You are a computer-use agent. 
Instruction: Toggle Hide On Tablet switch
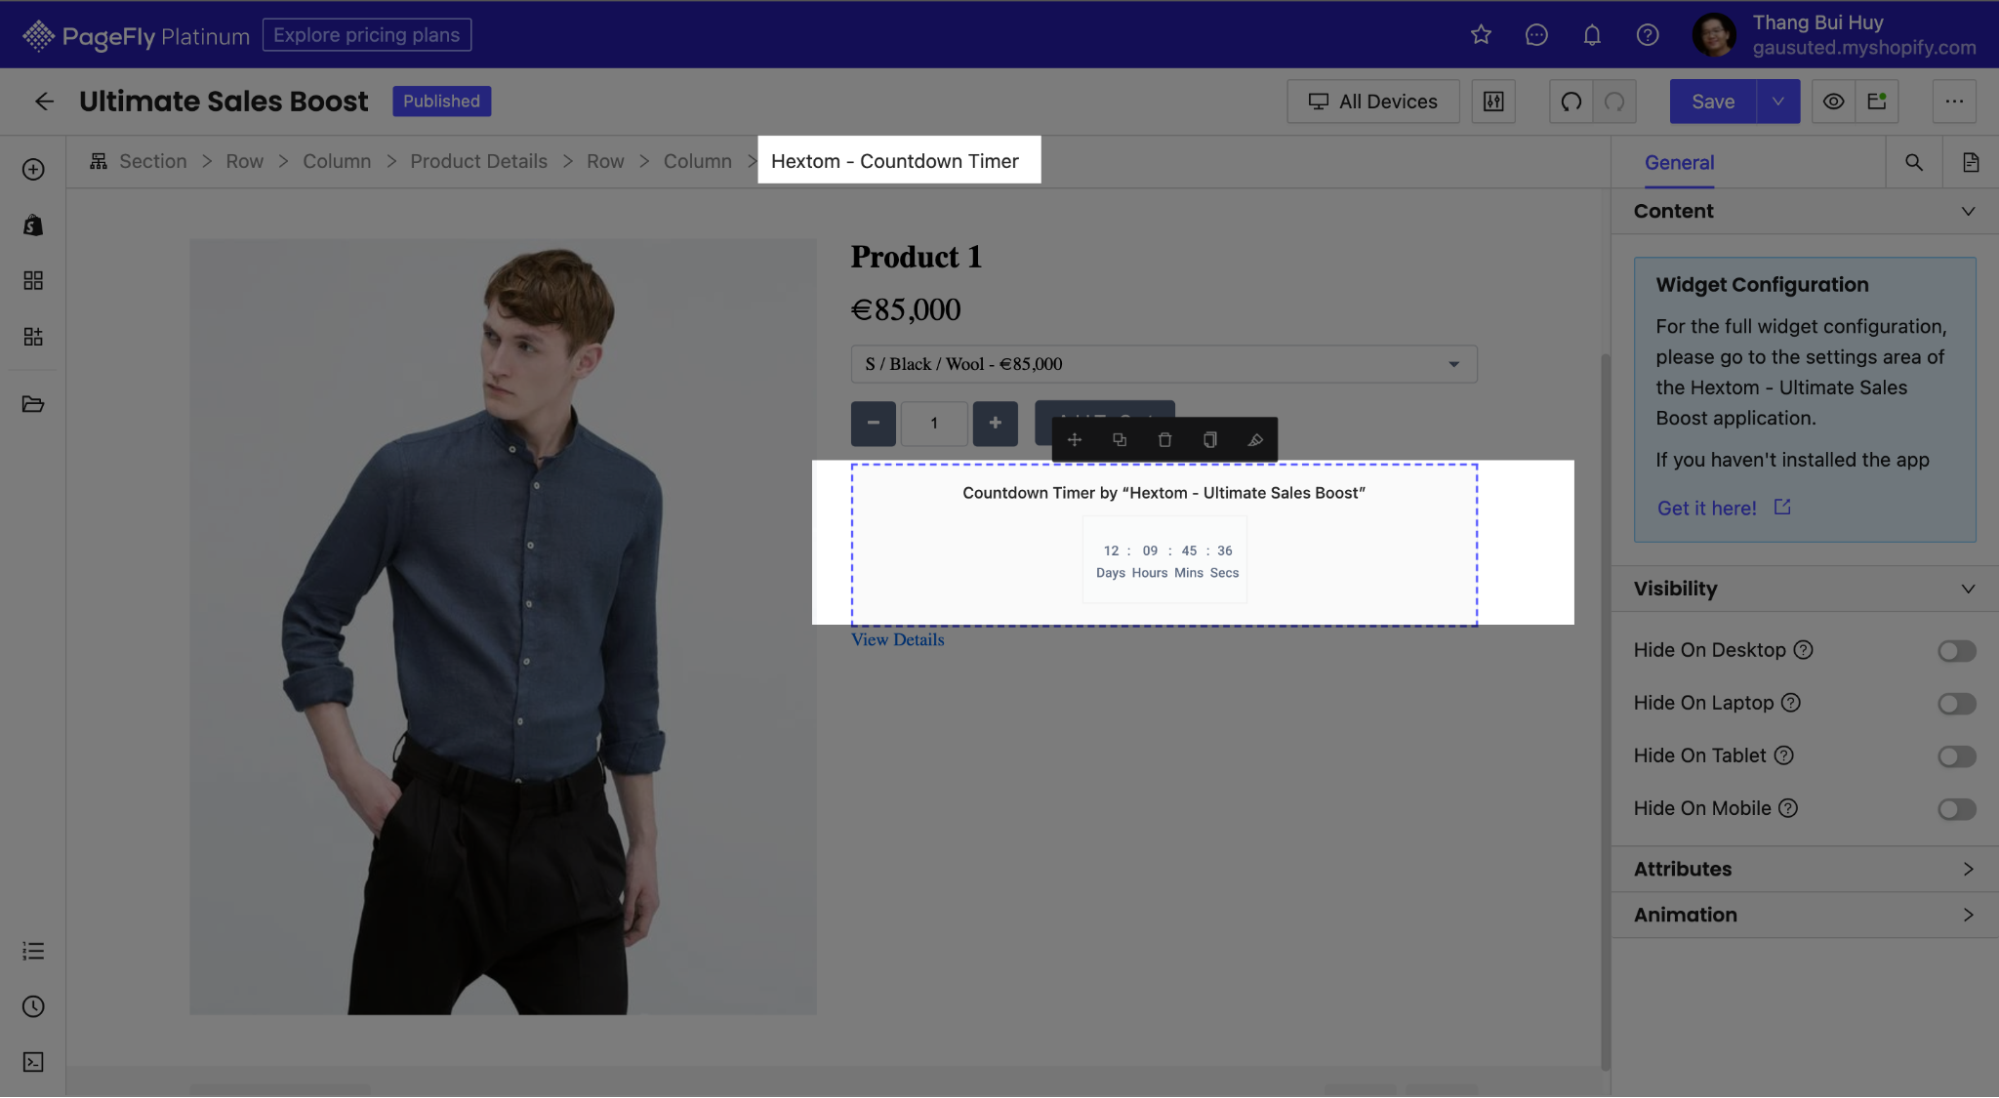click(1956, 756)
